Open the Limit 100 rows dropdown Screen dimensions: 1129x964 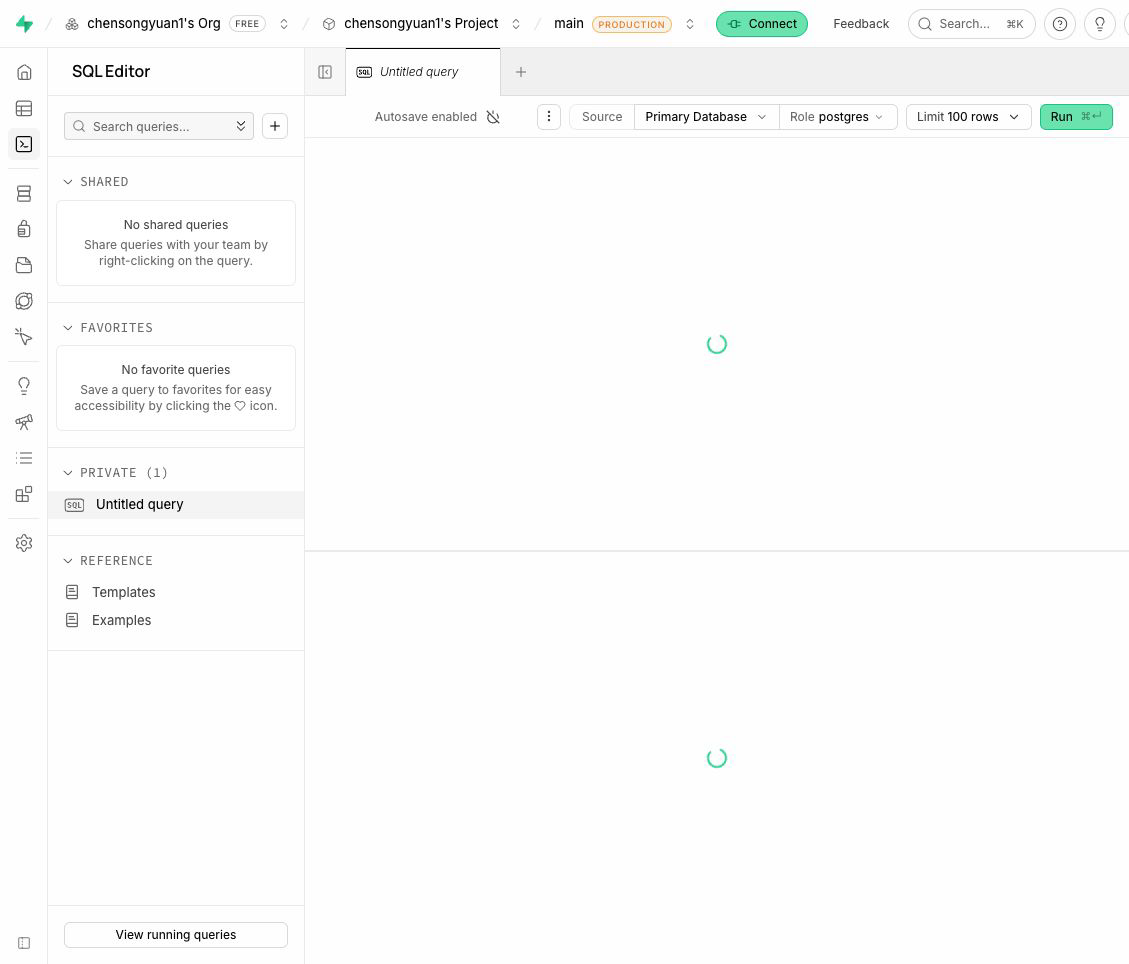point(968,117)
